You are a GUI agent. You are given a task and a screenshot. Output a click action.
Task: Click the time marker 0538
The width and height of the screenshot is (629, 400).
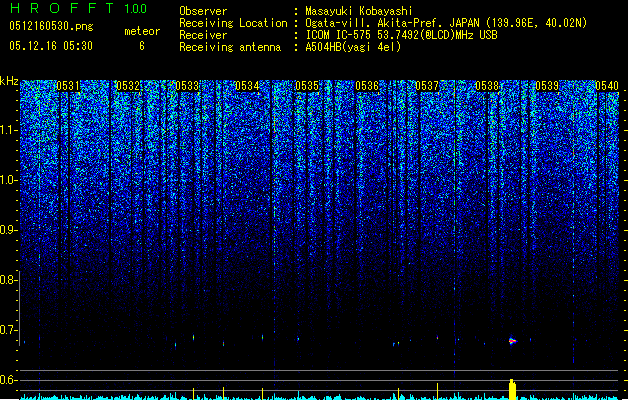pyautogui.click(x=487, y=86)
